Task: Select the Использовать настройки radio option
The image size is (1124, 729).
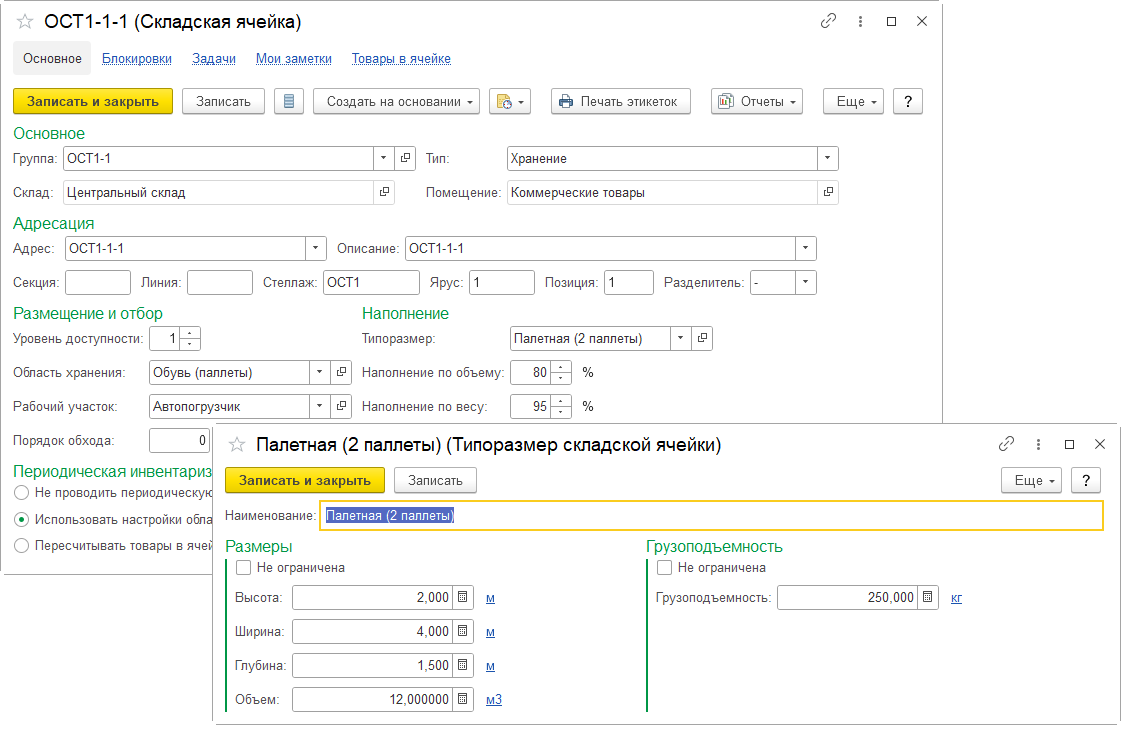Action: [22, 519]
